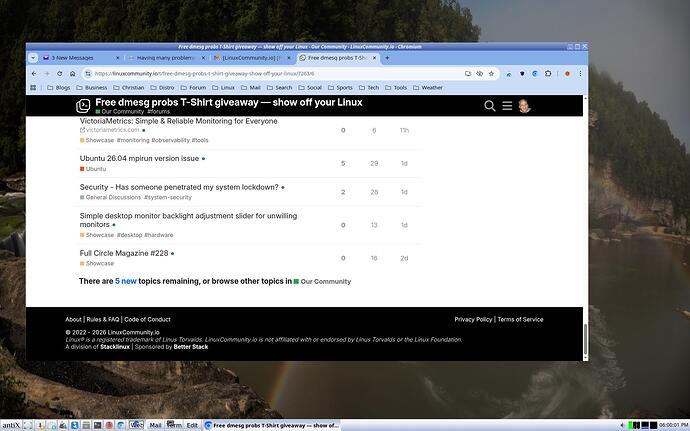
Task: Click the #system-security tag
Action: pyautogui.click(x=168, y=197)
